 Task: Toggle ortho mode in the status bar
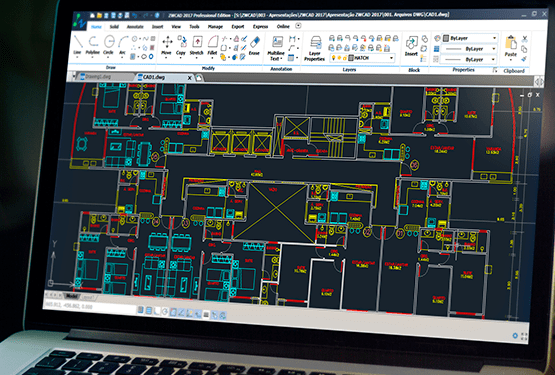click(x=157, y=311)
